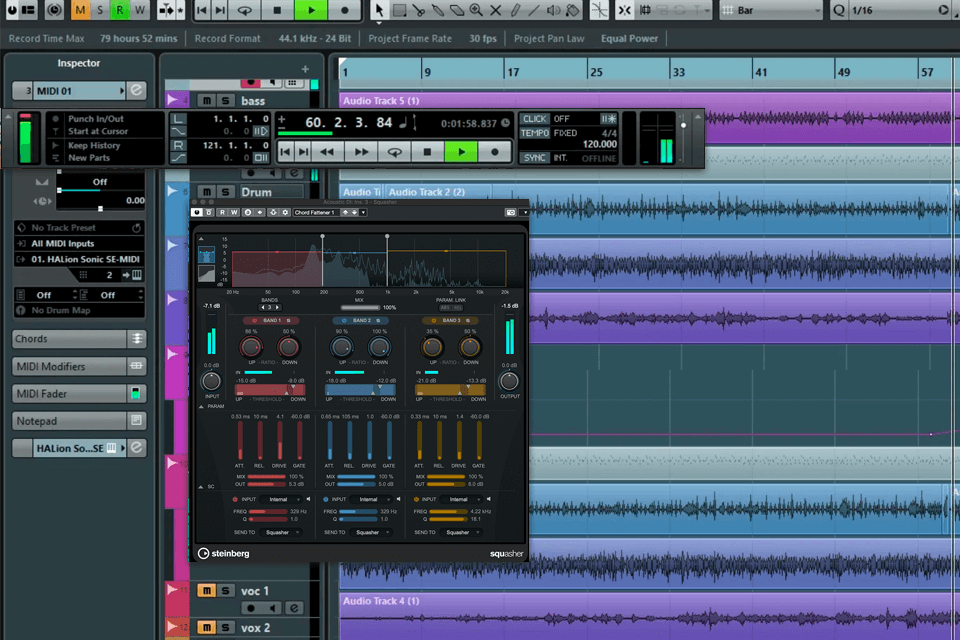Select the Split (scissors) tool
Viewport: 960px width, 640px height.
coord(419,11)
